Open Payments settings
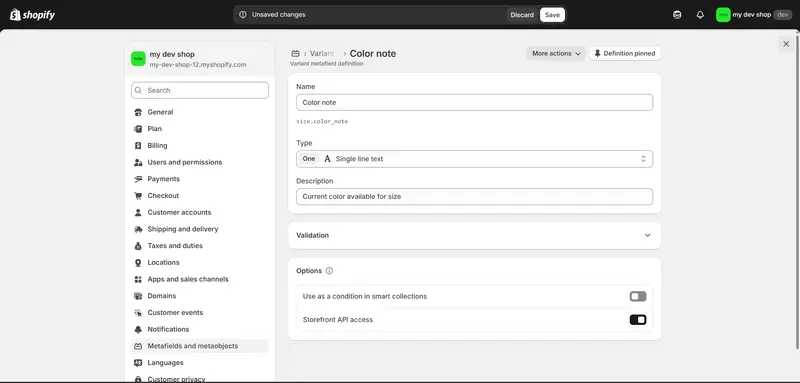 tap(199, 179)
